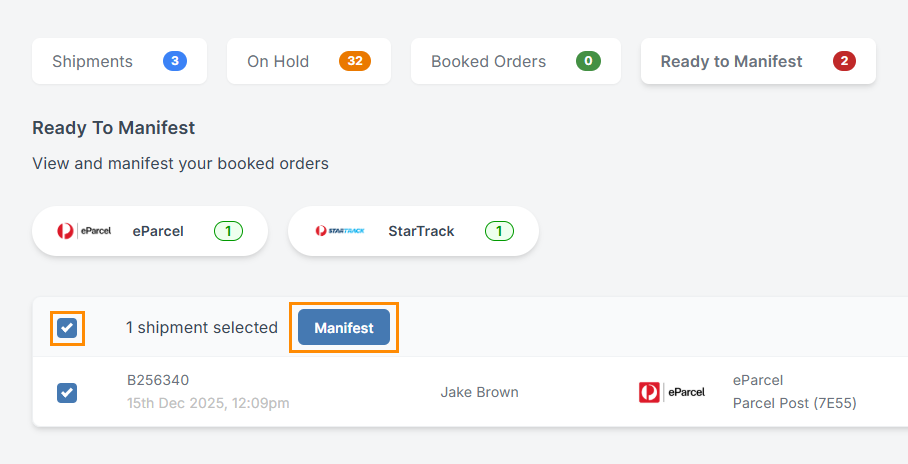The width and height of the screenshot is (908, 464).
Task: Filter by eParcel carrier
Action: click(x=158, y=231)
